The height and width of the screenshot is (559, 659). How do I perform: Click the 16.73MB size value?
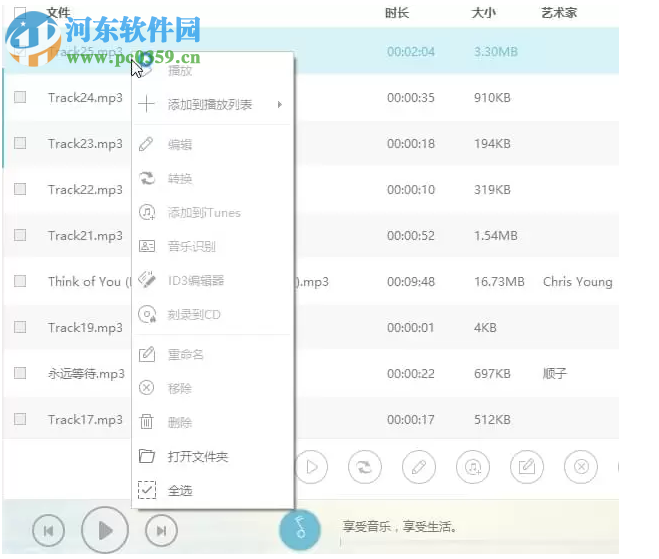pos(499,282)
